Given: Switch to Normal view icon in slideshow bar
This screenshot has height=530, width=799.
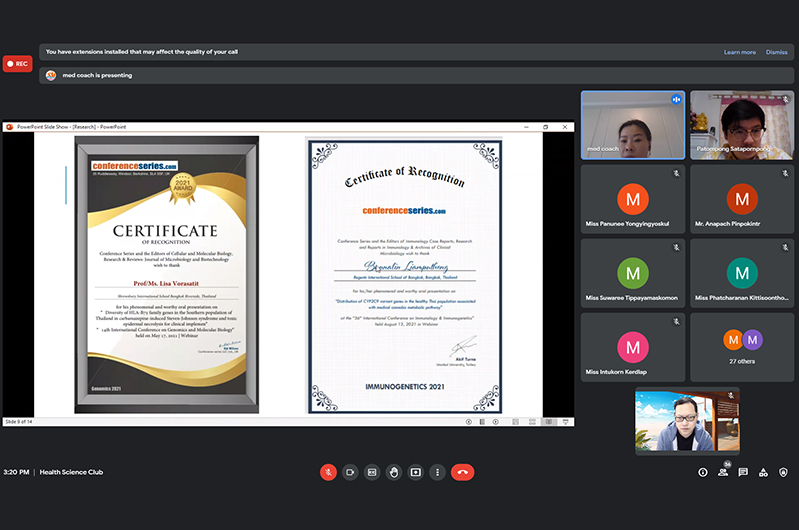Looking at the screenshot, I should point(516,422).
